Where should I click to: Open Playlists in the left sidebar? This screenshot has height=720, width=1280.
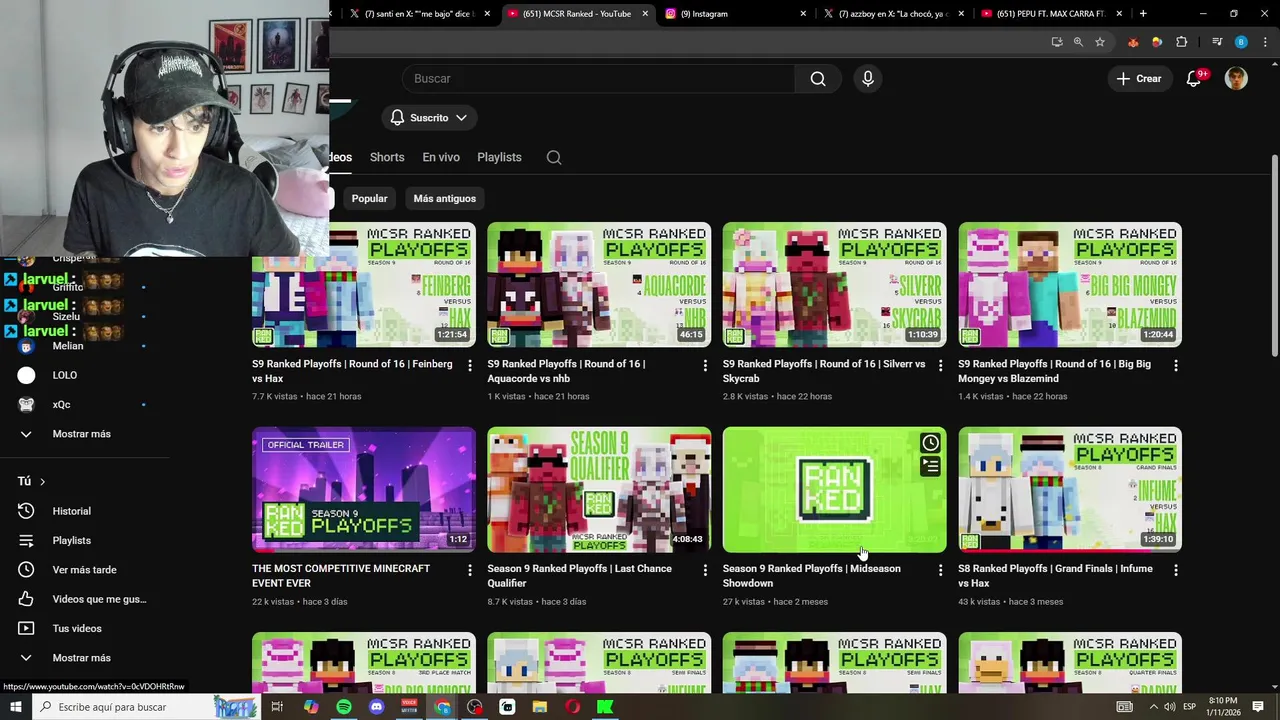pos(72,541)
